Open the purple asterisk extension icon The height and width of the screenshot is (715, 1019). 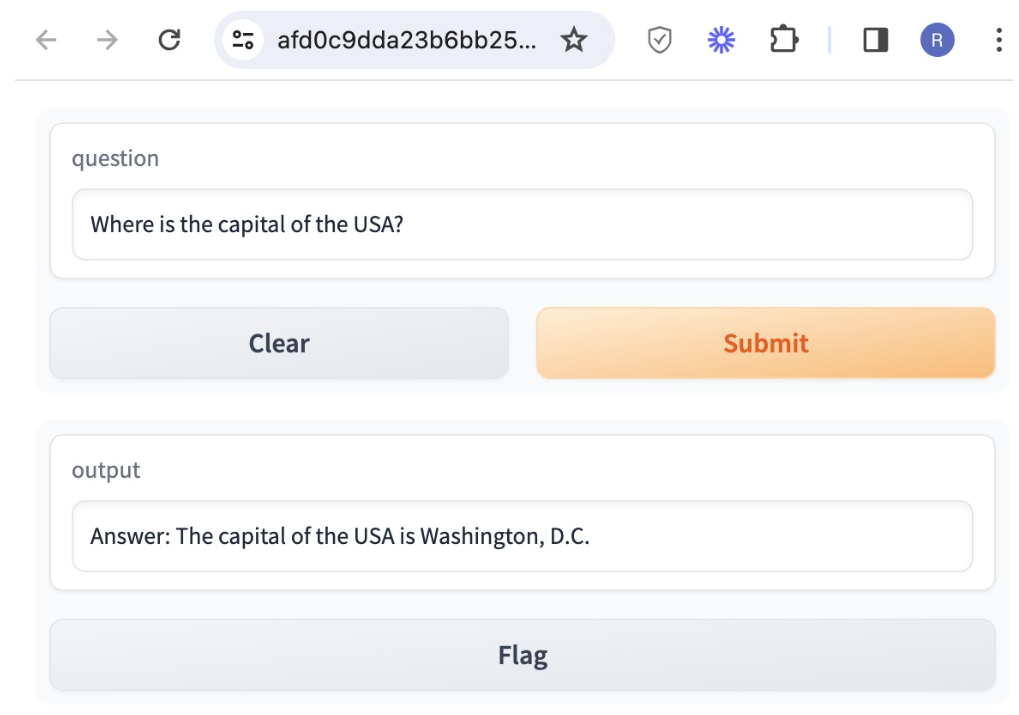tap(721, 40)
